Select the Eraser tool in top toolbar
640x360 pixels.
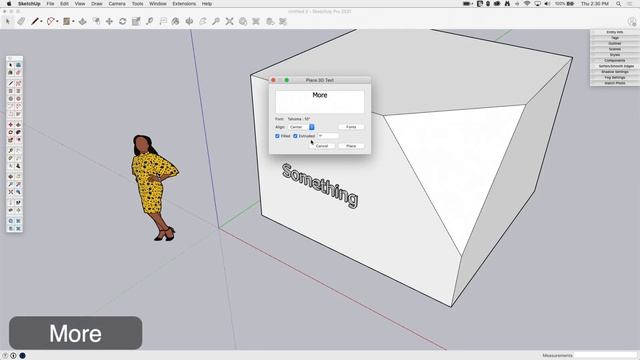pos(21,21)
